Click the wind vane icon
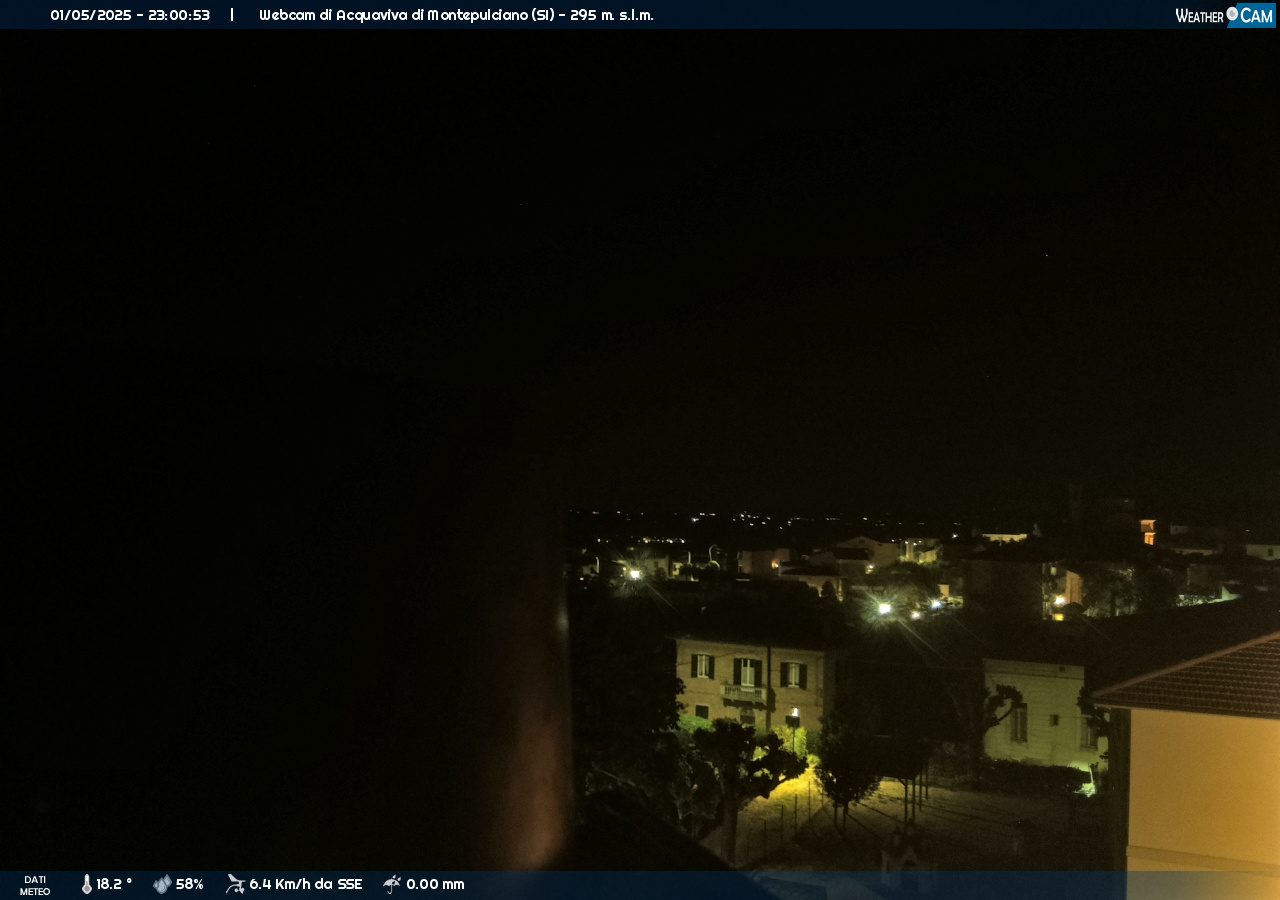Image resolution: width=1280 pixels, height=900 pixels. [x=235, y=884]
